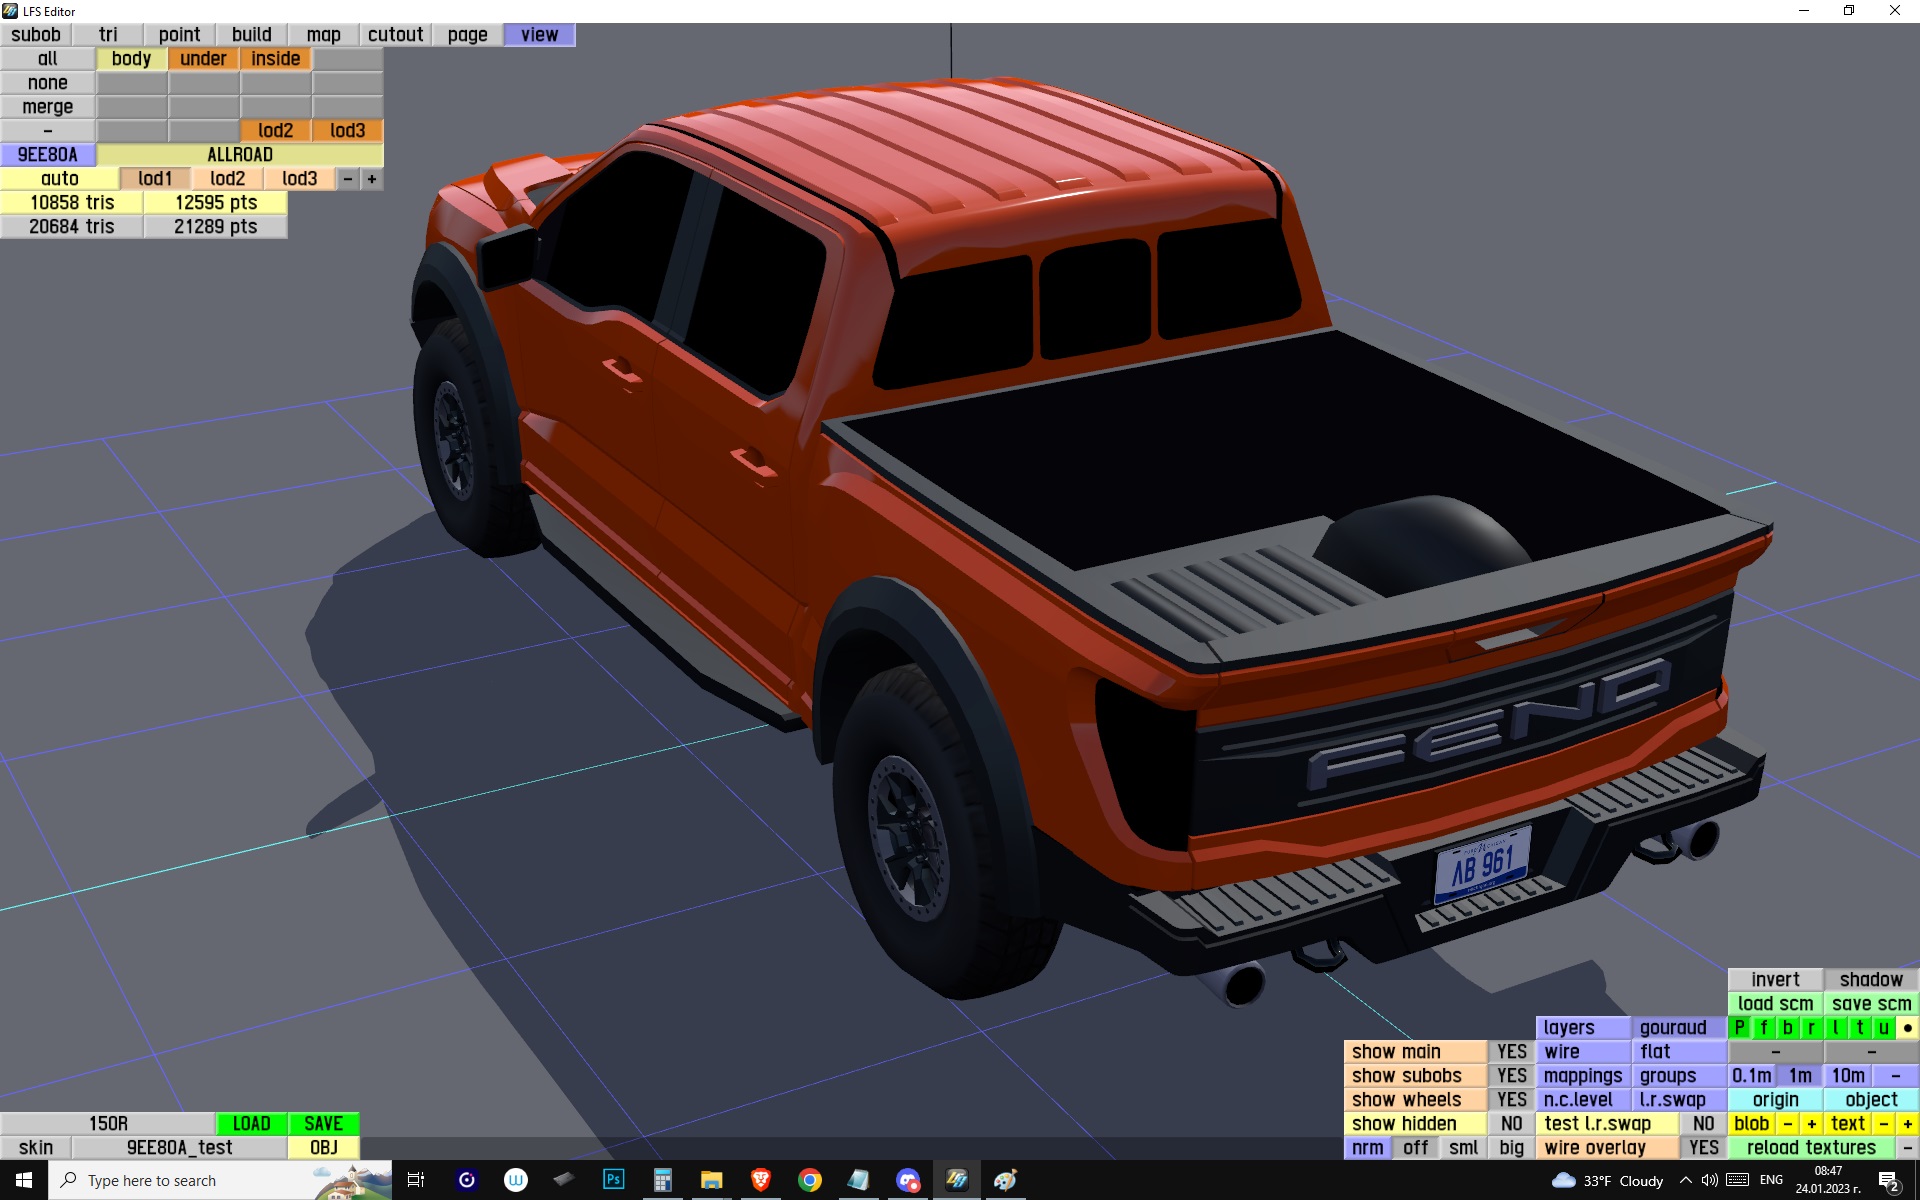Viewport: 1920px width, 1200px height.
Task: Click reload textures button
Action: 1811,1147
